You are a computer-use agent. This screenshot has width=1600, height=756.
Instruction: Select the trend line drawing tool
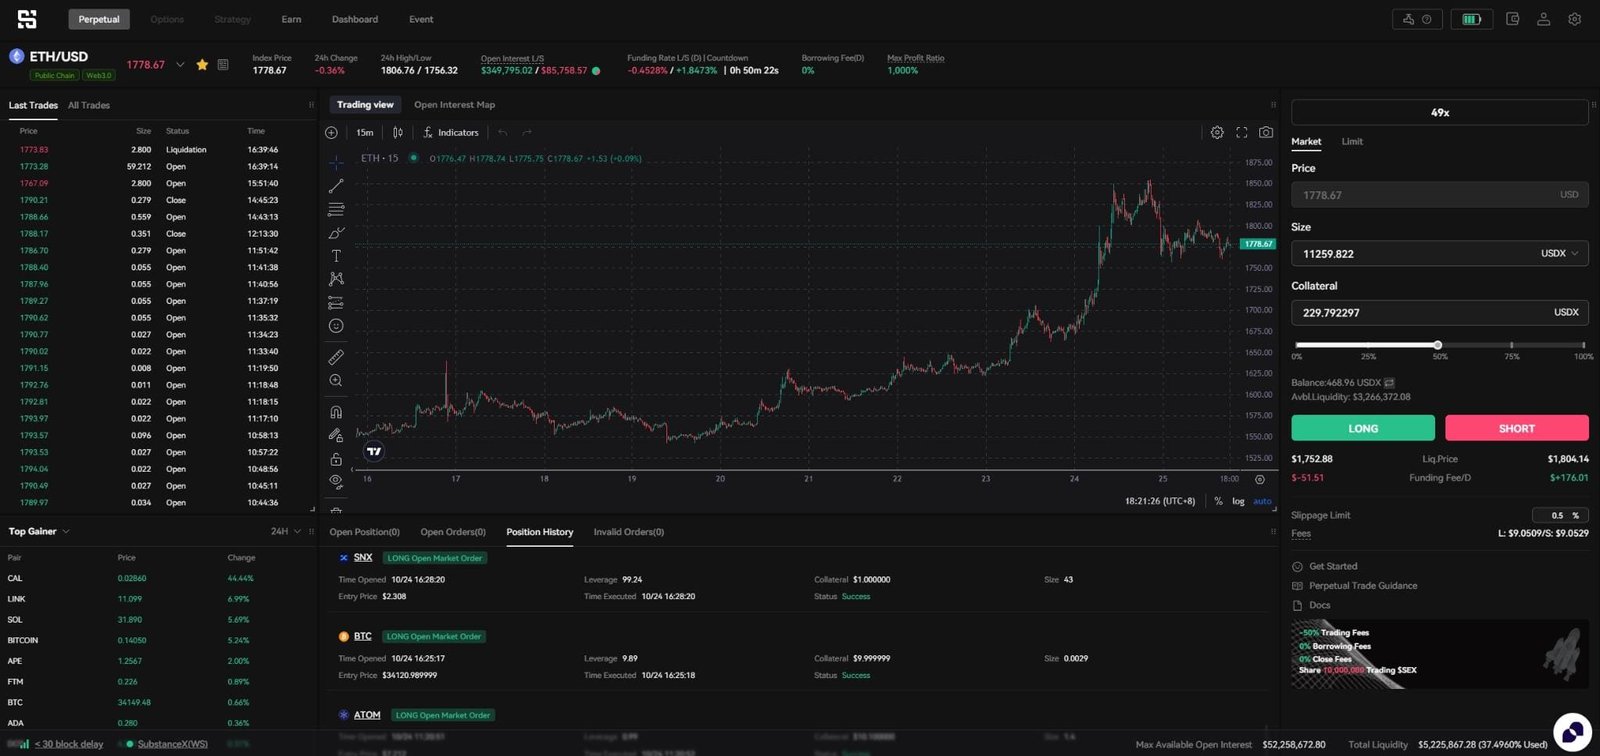coord(336,186)
